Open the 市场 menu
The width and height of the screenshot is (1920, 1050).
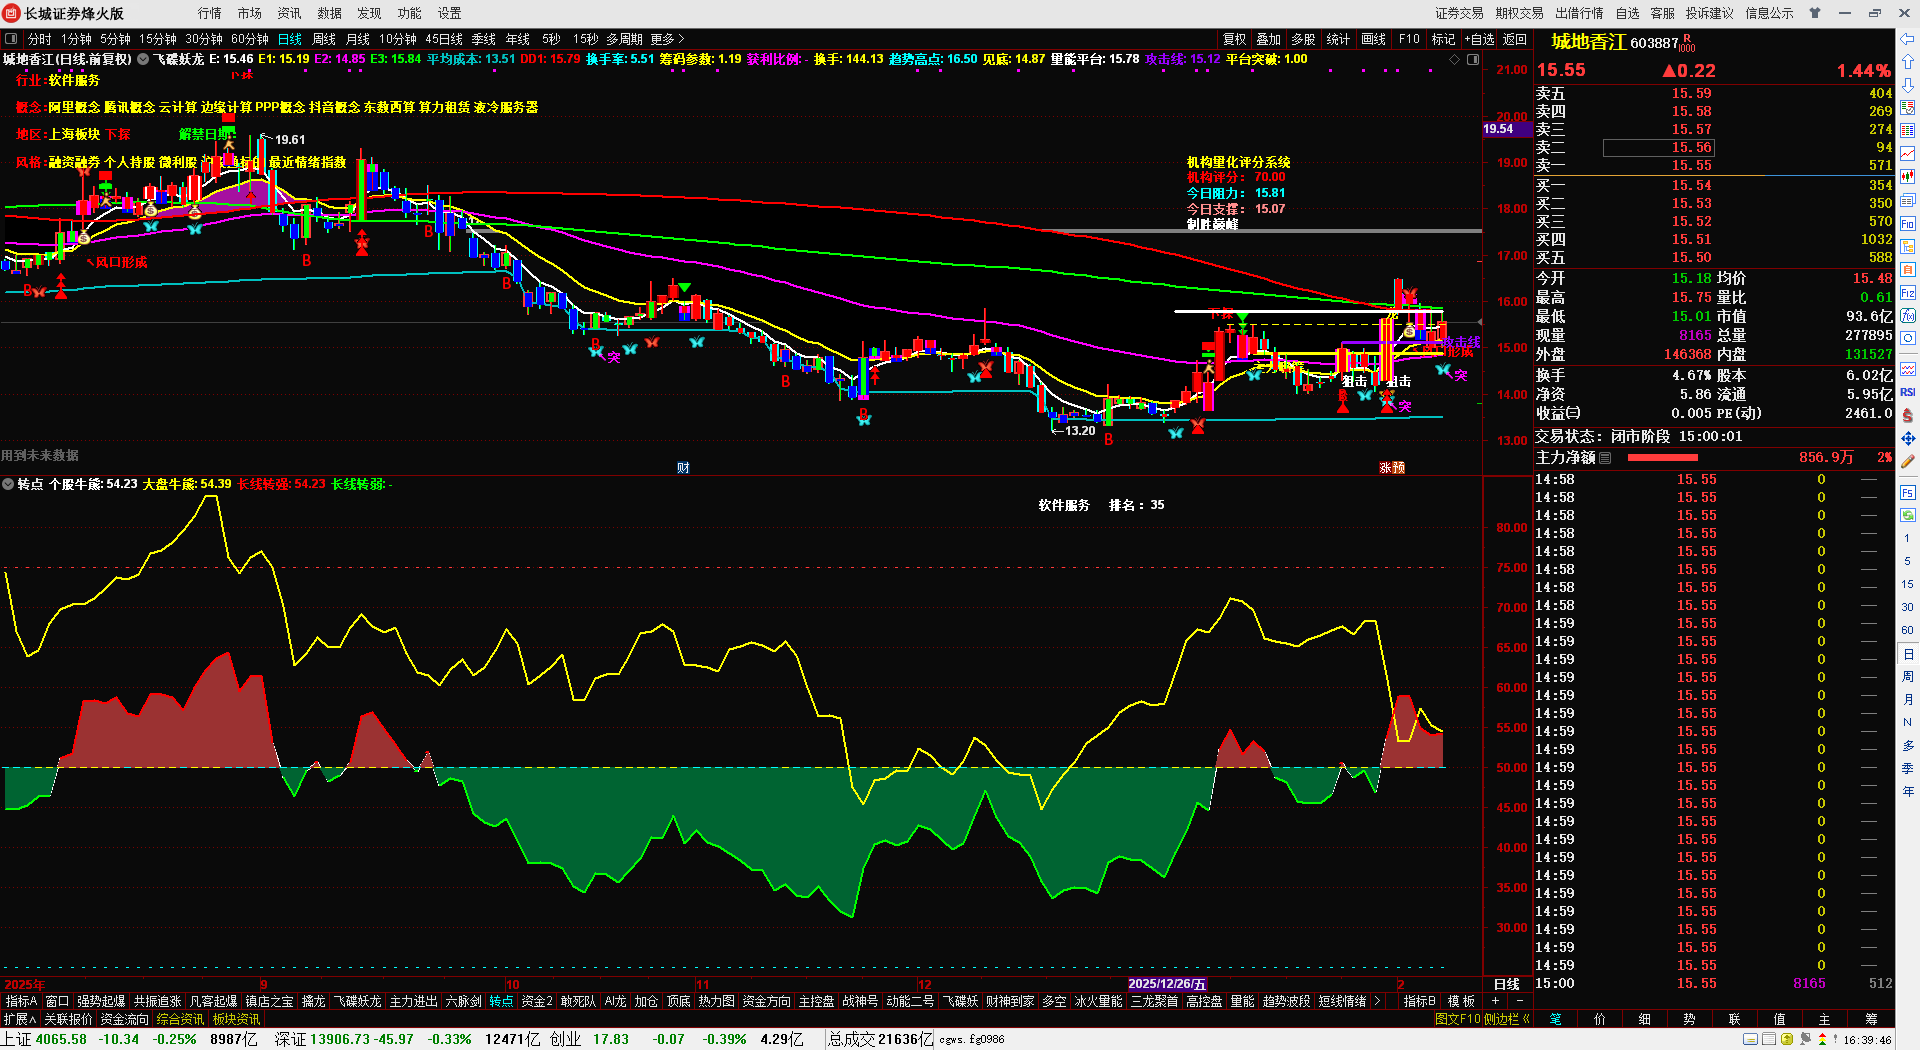pyautogui.click(x=249, y=13)
